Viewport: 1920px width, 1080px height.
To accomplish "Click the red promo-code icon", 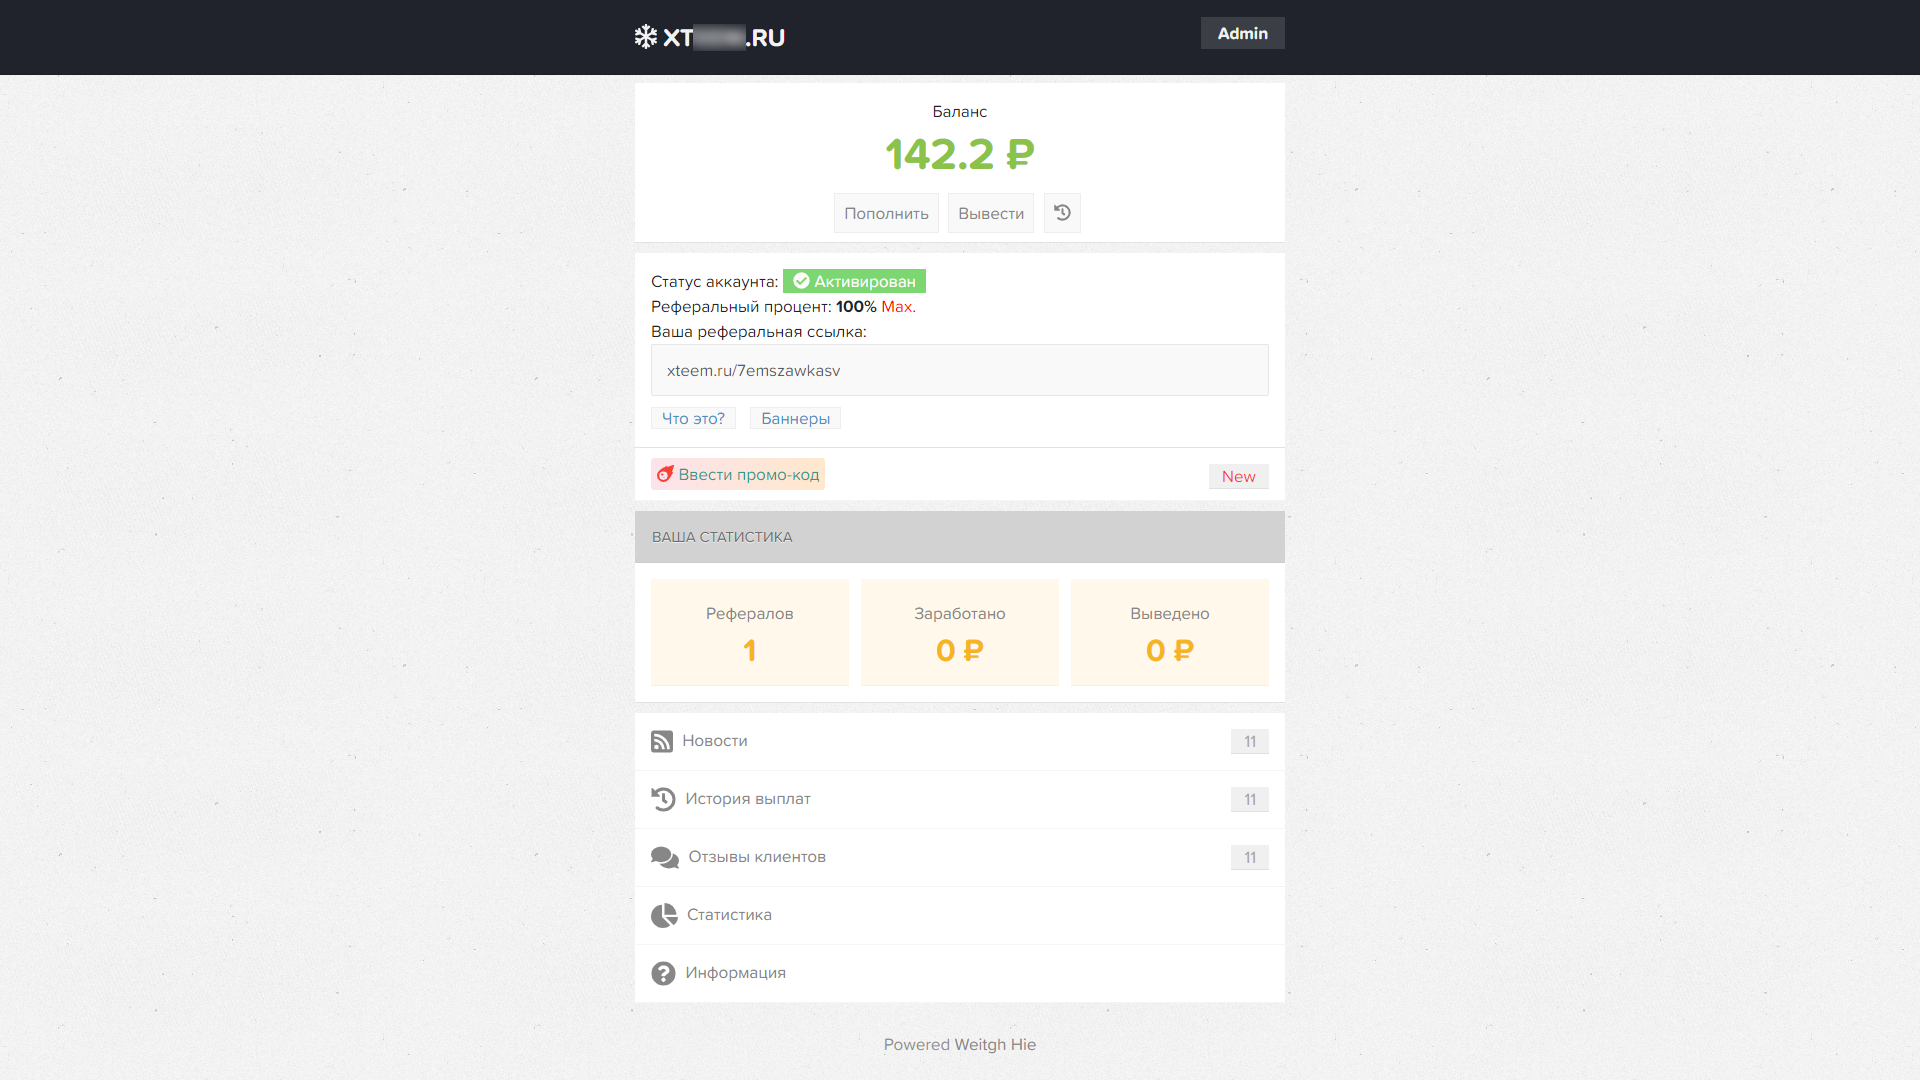I will 665,474.
